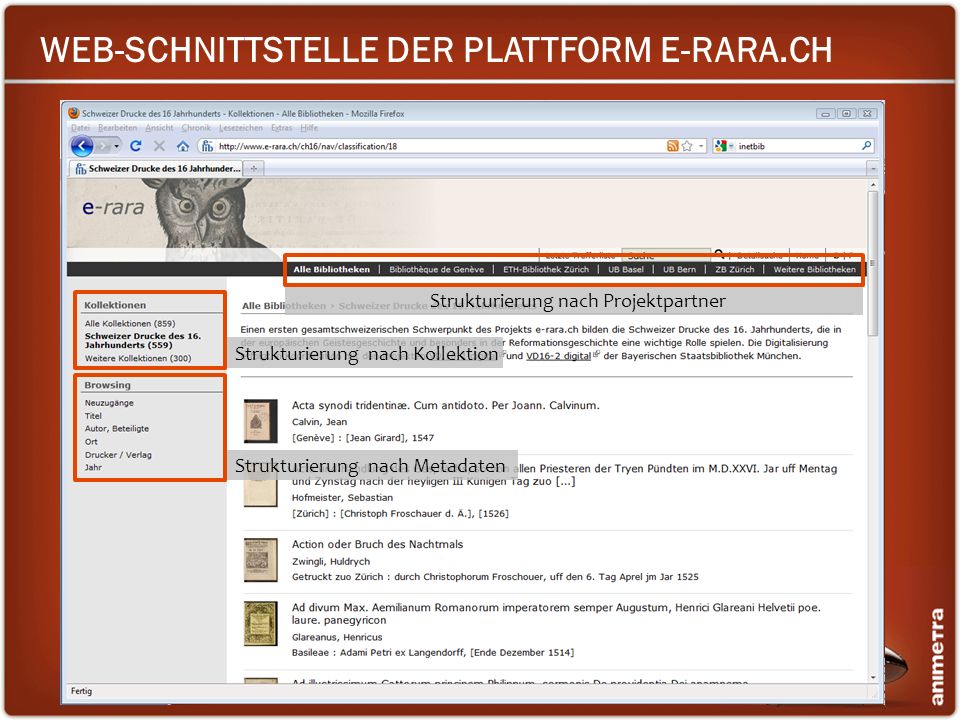The height and width of the screenshot is (720, 960).
Task: Open Action oder Bruch des Nachtmals
Action: tap(377, 544)
